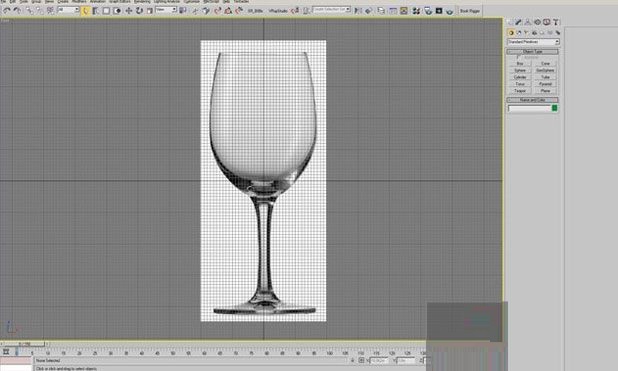Click the Cylinder primitive button
Viewport: 618px width, 371px height.
click(x=520, y=77)
